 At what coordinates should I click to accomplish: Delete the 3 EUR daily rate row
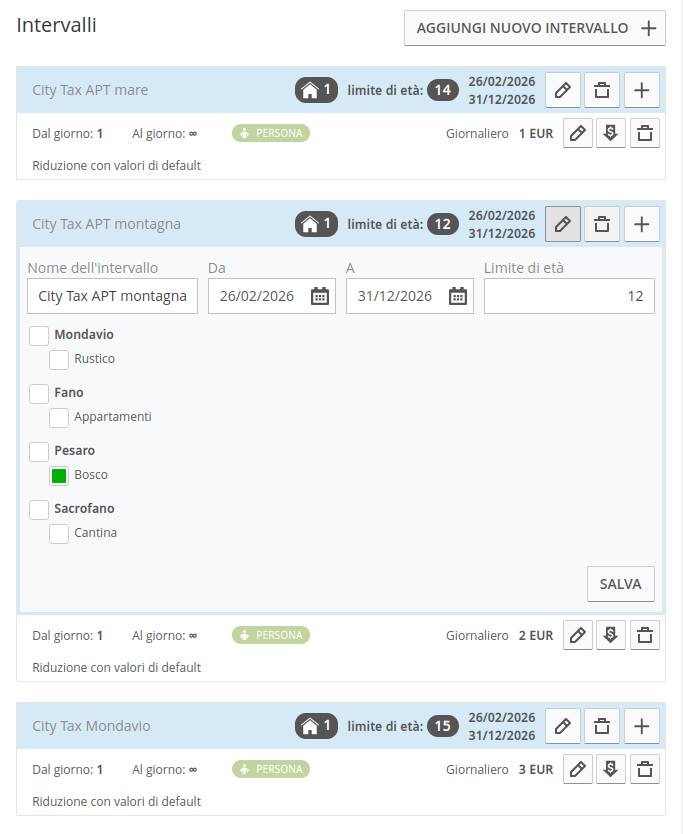pos(645,769)
